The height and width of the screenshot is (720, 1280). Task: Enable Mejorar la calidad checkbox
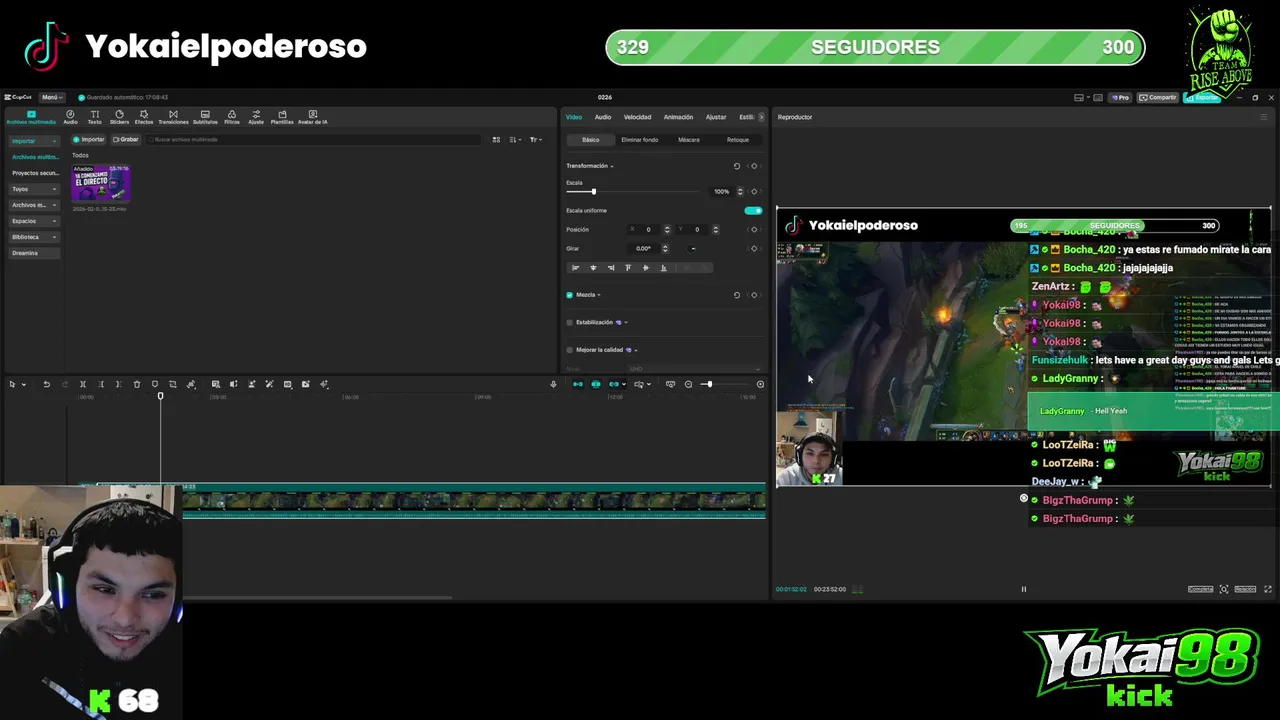click(x=570, y=350)
